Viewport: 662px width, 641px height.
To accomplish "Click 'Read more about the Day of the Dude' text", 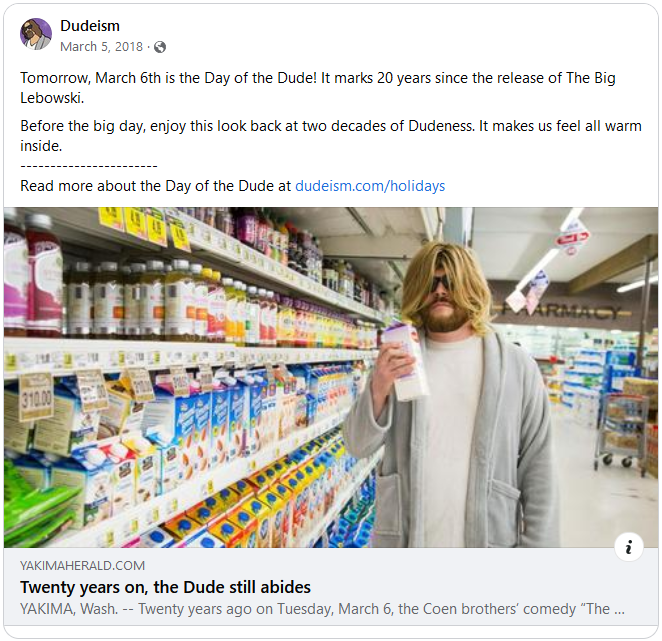I will (x=155, y=186).
